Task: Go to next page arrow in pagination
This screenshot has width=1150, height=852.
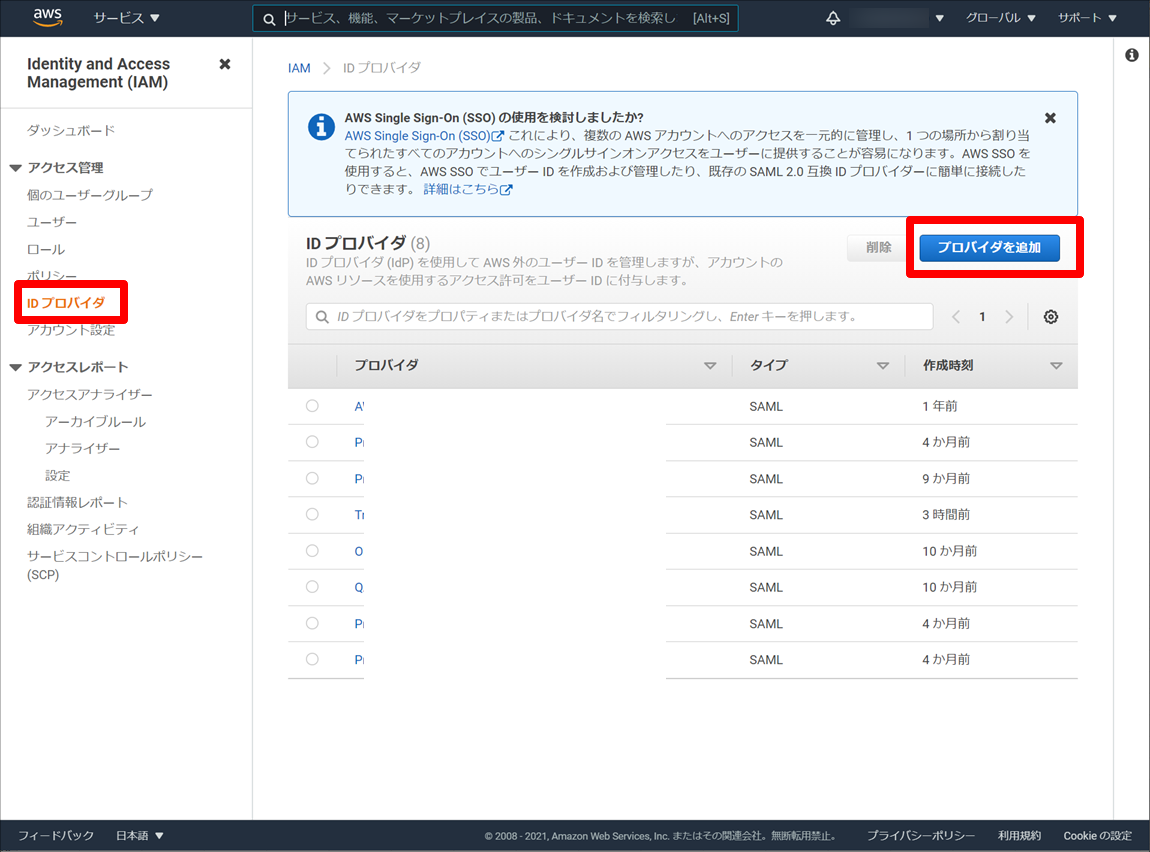Action: click(x=1009, y=317)
